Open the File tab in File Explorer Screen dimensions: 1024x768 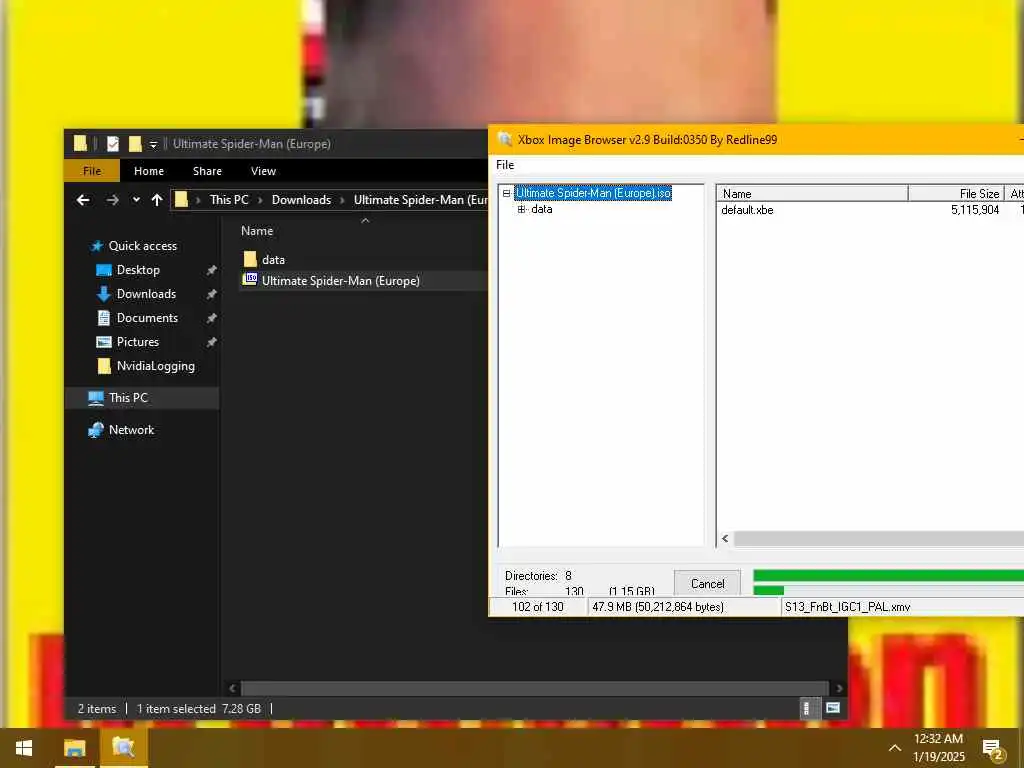92,170
